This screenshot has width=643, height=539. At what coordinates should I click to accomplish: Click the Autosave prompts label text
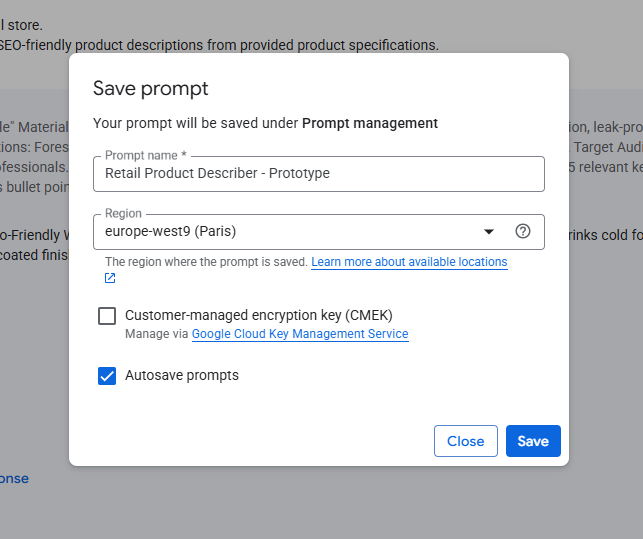click(182, 376)
